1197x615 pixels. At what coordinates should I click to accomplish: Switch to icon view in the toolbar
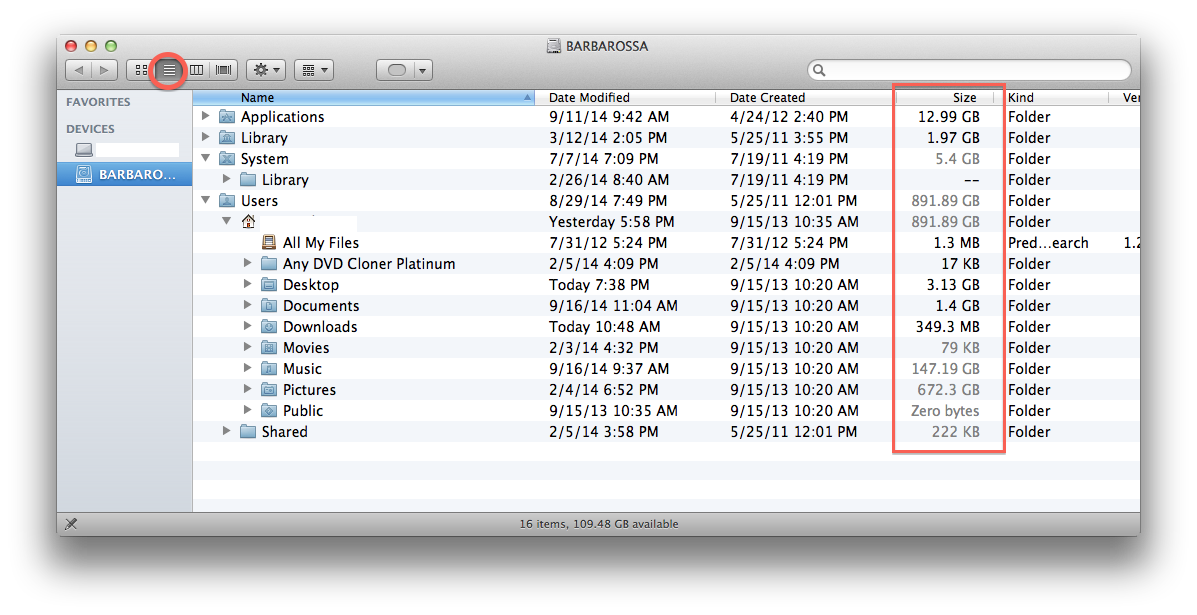pyautogui.click(x=140, y=70)
